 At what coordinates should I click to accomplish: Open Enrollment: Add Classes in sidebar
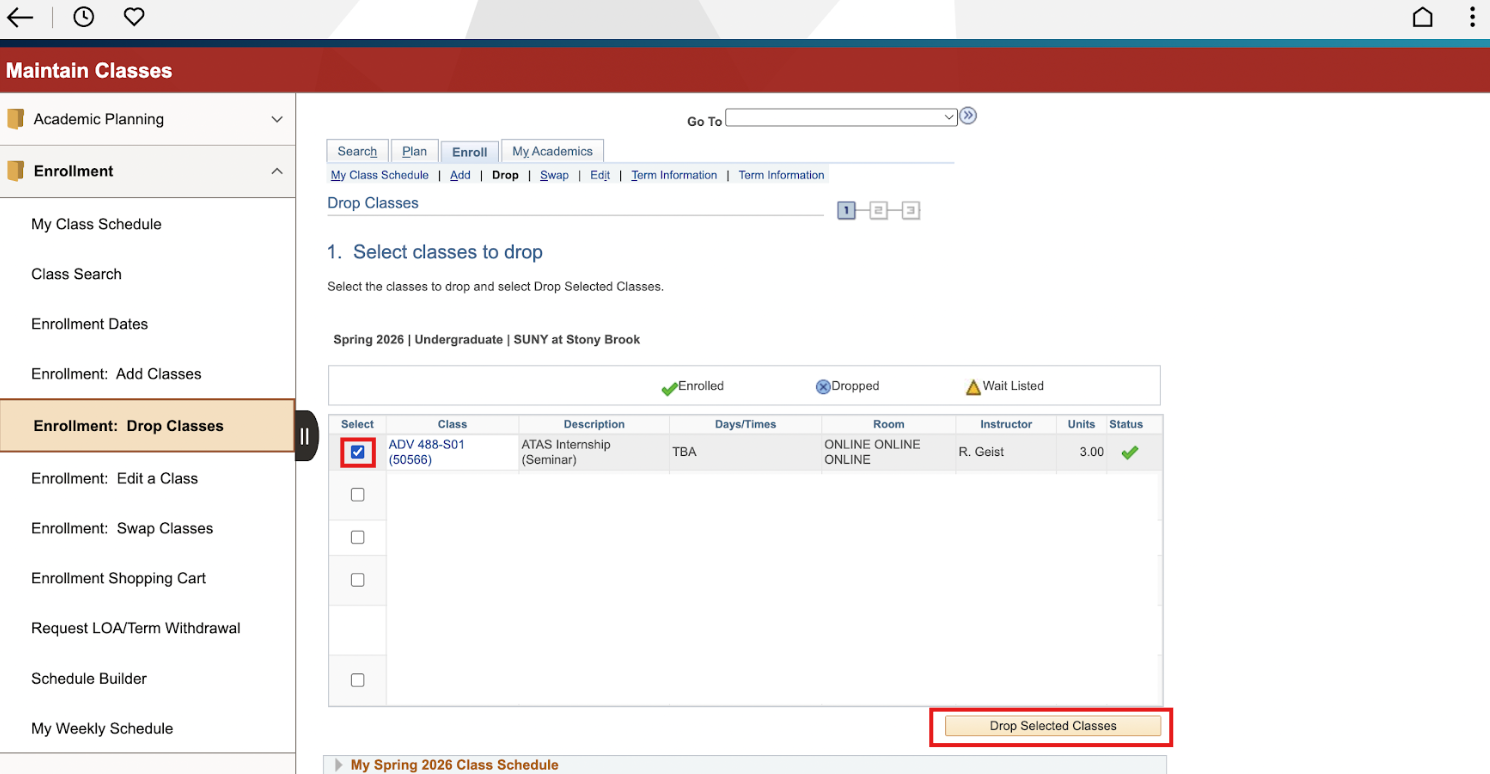(x=116, y=374)
